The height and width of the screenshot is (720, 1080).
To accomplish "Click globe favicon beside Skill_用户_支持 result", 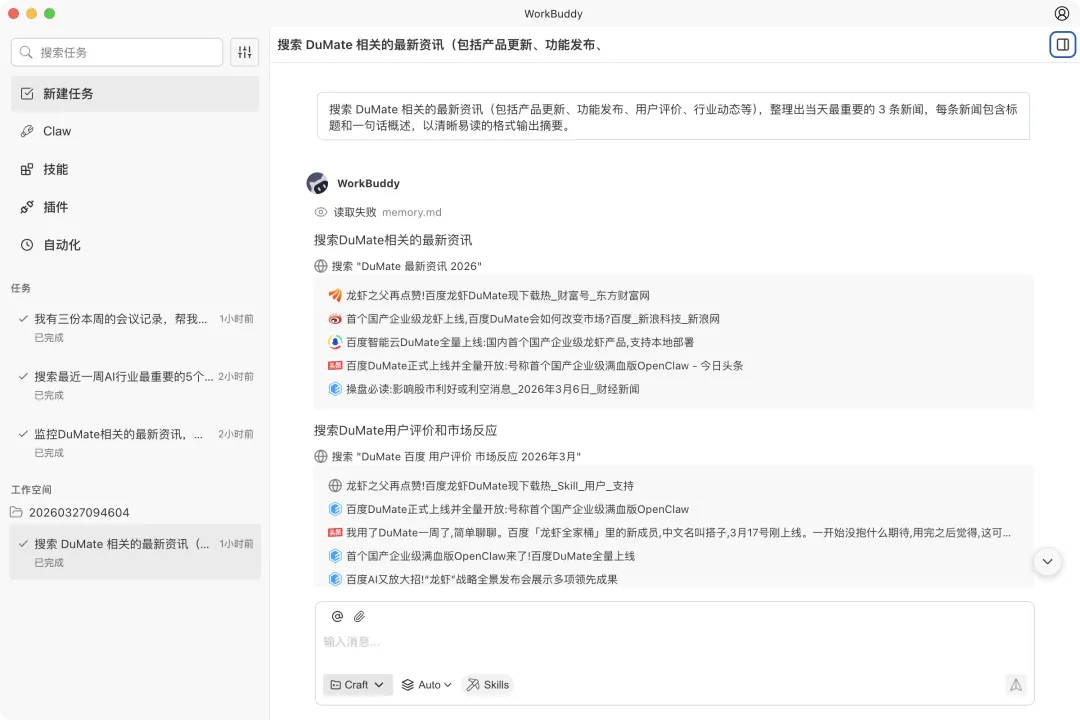I will (x=335, y=486).
